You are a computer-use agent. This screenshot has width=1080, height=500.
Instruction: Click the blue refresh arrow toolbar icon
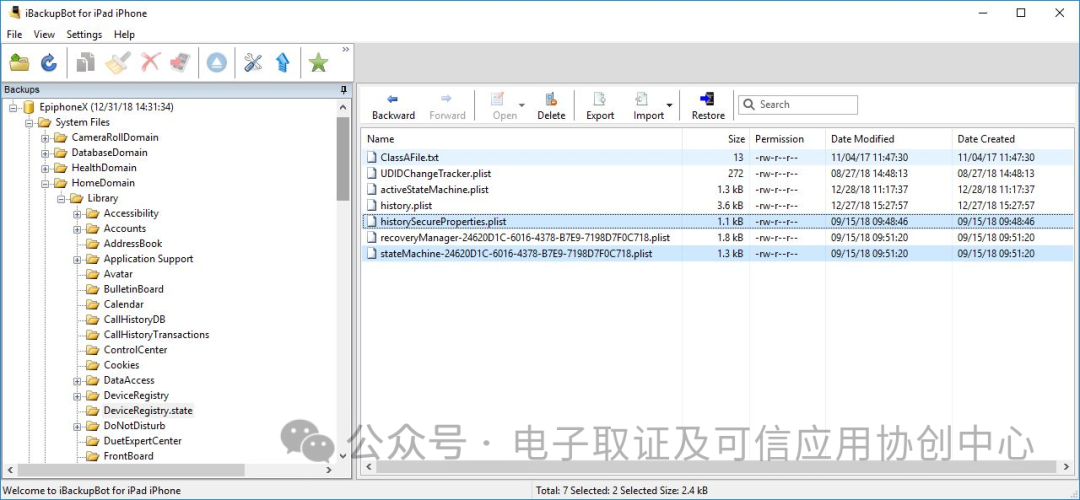click(x=49, y=63)
